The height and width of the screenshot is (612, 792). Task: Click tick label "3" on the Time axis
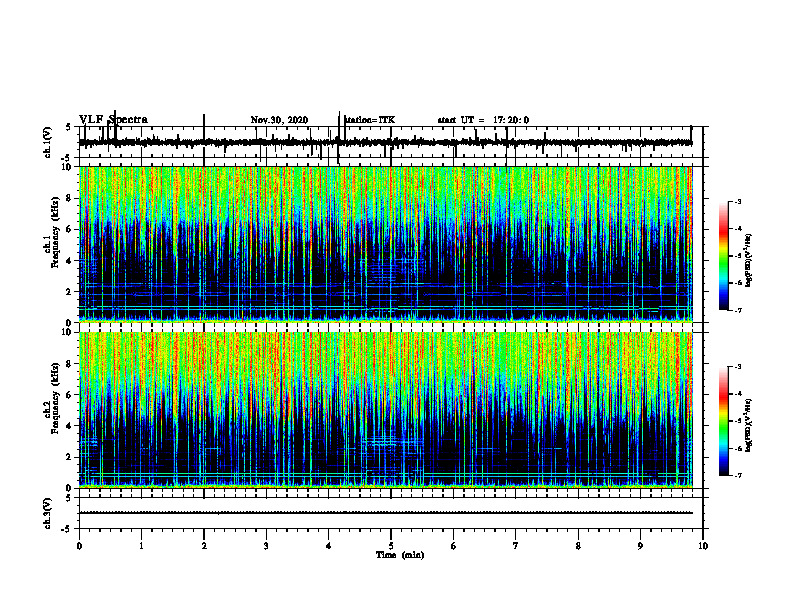point(266,546)
